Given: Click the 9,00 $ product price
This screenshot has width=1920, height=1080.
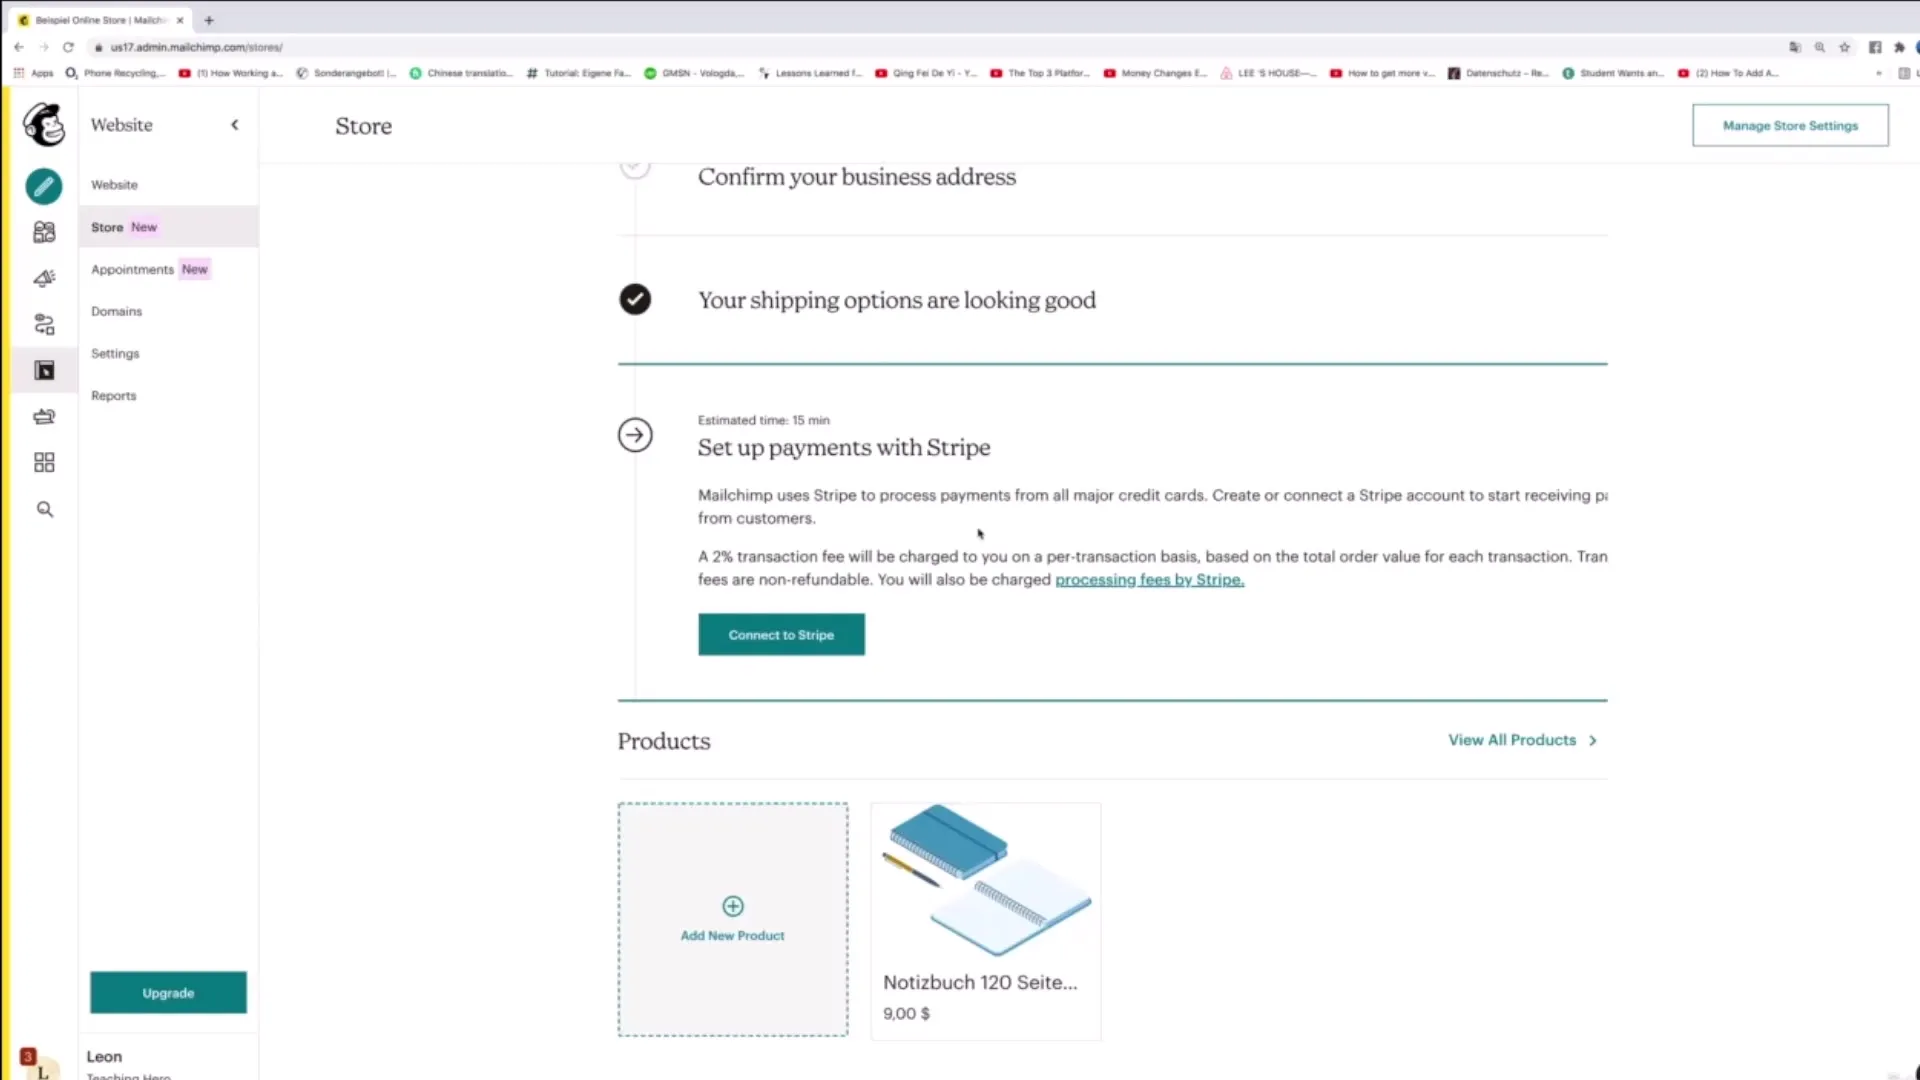Looking at the screenshot, I should pos(906,1013).
